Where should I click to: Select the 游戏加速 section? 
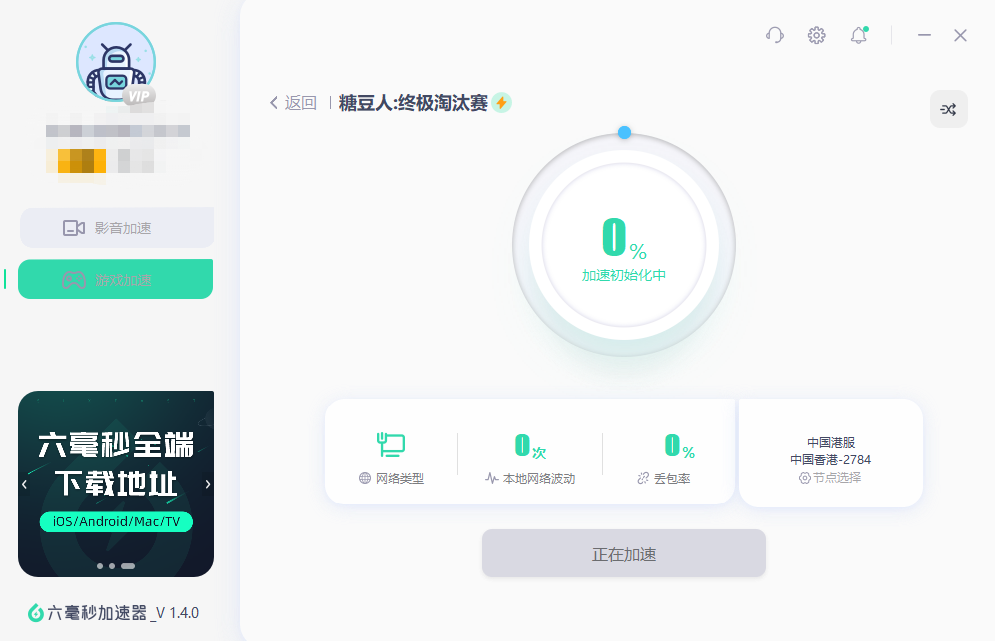[x=115, y=279]
